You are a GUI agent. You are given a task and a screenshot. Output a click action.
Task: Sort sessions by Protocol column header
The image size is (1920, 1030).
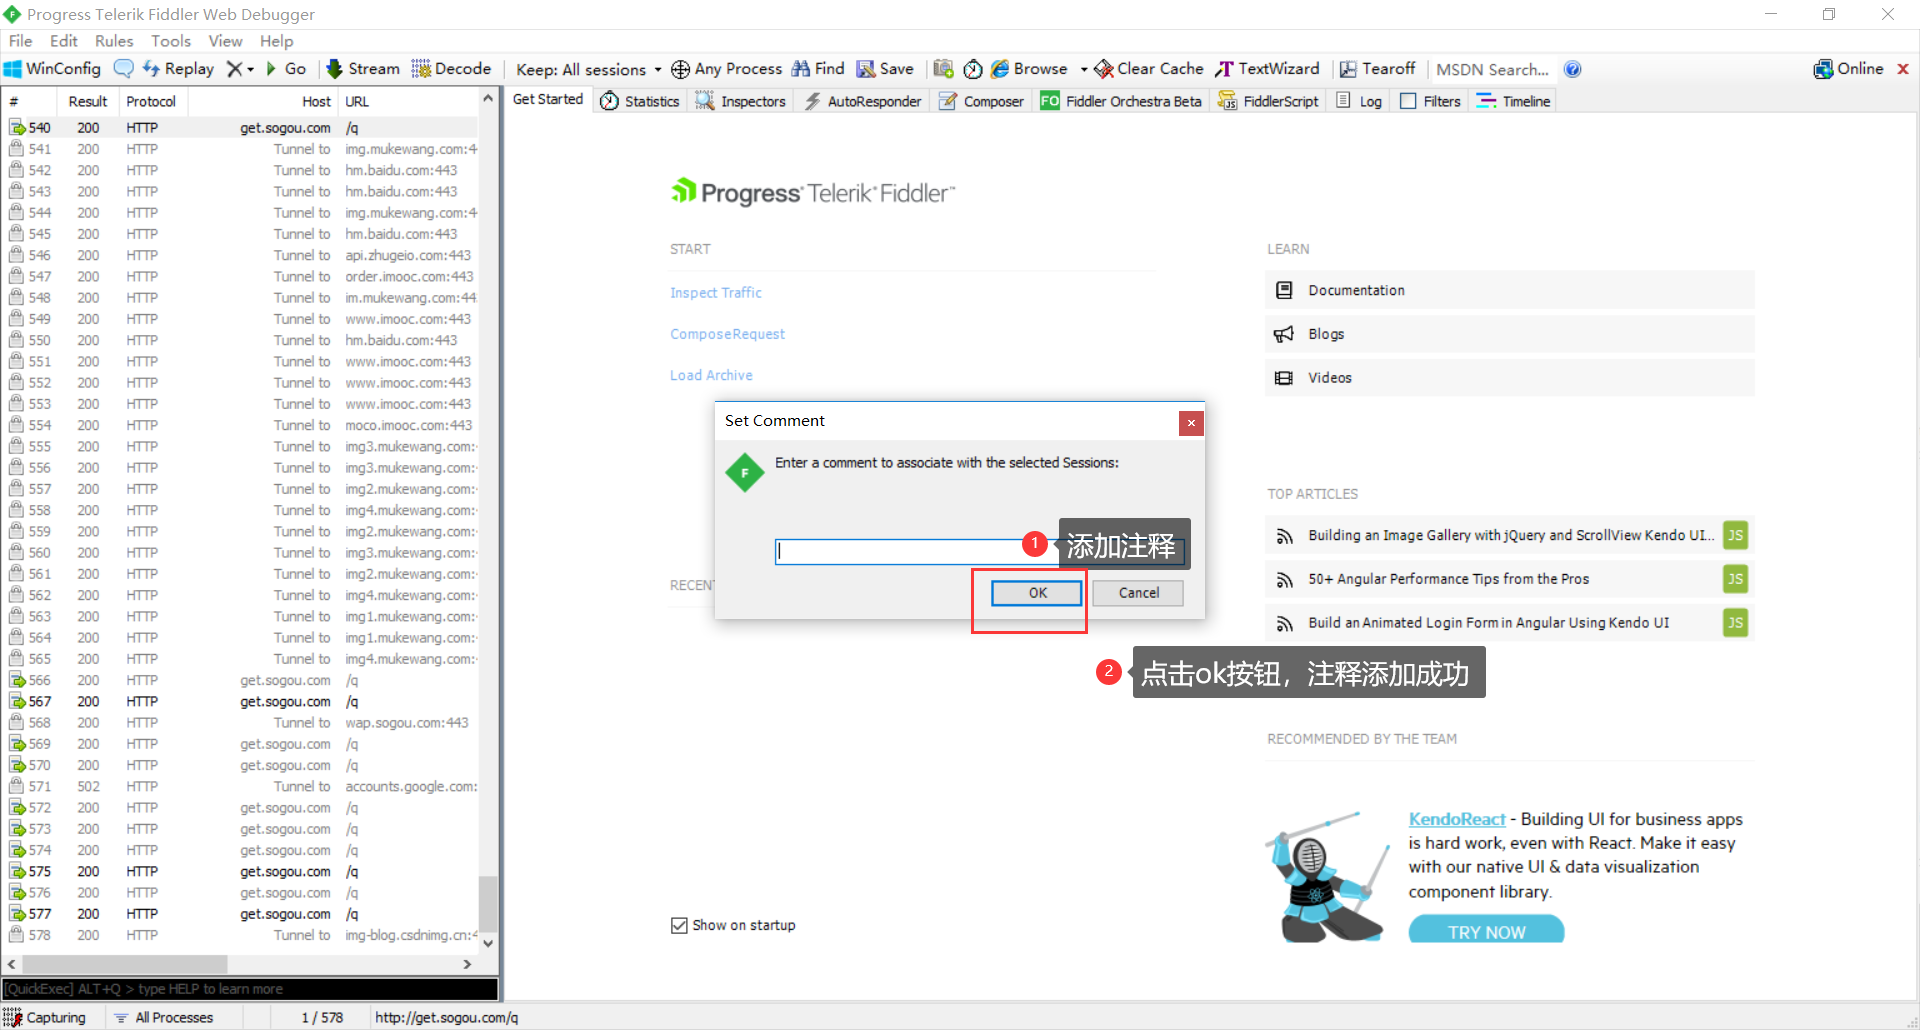pos(152,101)
